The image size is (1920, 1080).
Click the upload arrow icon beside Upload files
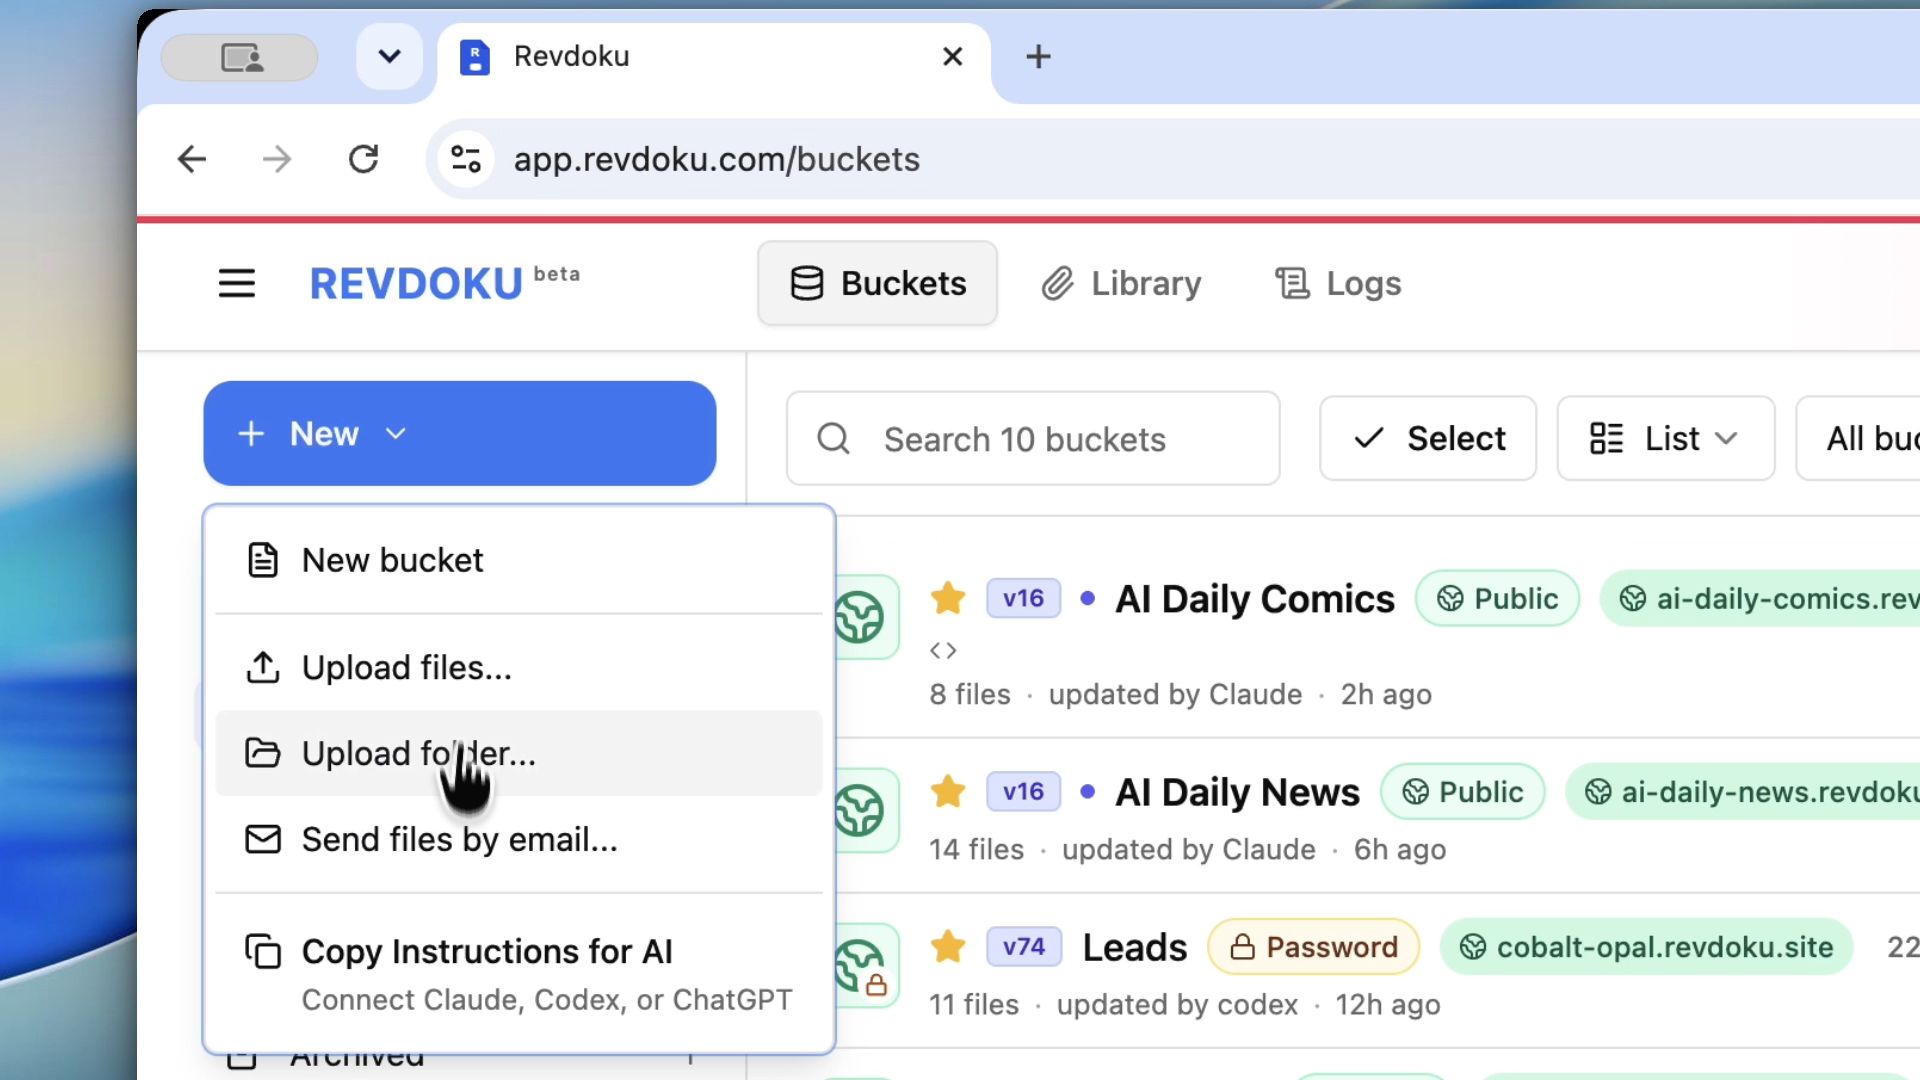coord(263,667)
